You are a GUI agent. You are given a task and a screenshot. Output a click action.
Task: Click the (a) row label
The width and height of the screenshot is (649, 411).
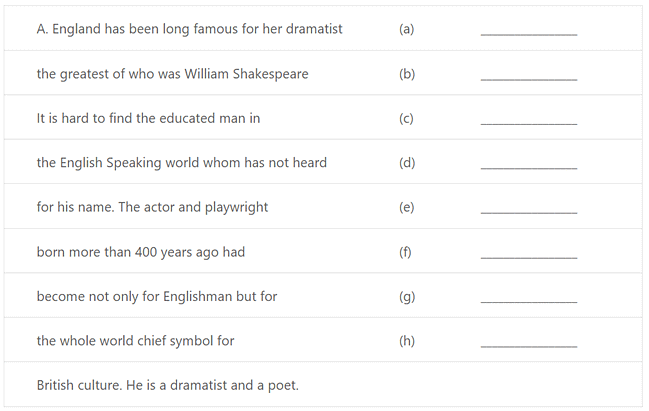[406, 29]
